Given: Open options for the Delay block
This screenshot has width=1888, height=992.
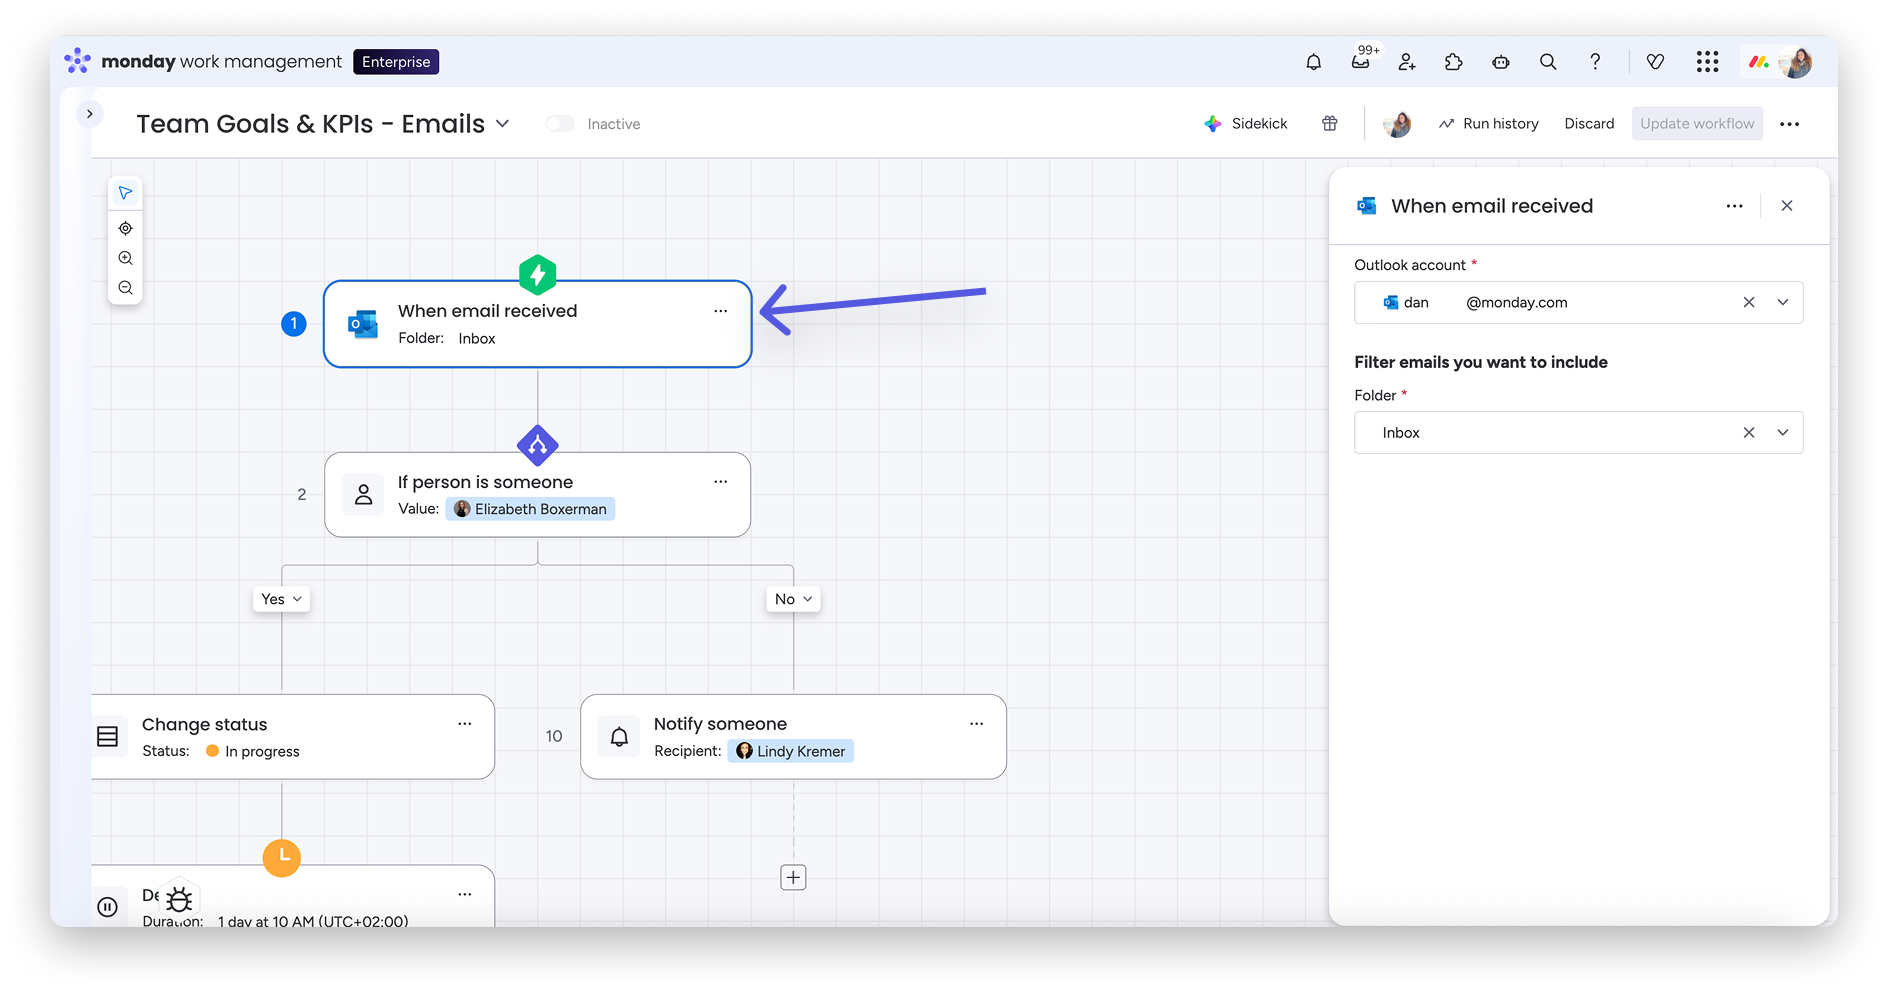Looking at the screenshot, I should pos(464,895).
